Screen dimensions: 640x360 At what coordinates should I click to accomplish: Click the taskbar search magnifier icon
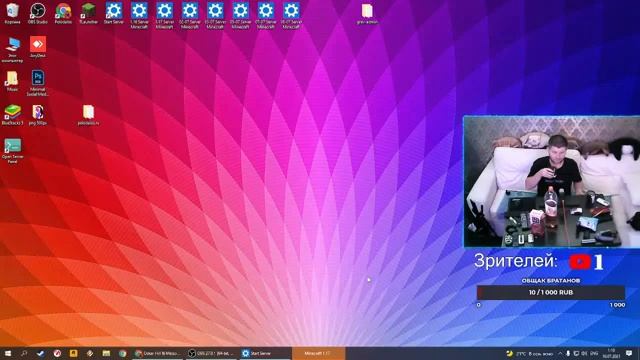pos(24,353)
